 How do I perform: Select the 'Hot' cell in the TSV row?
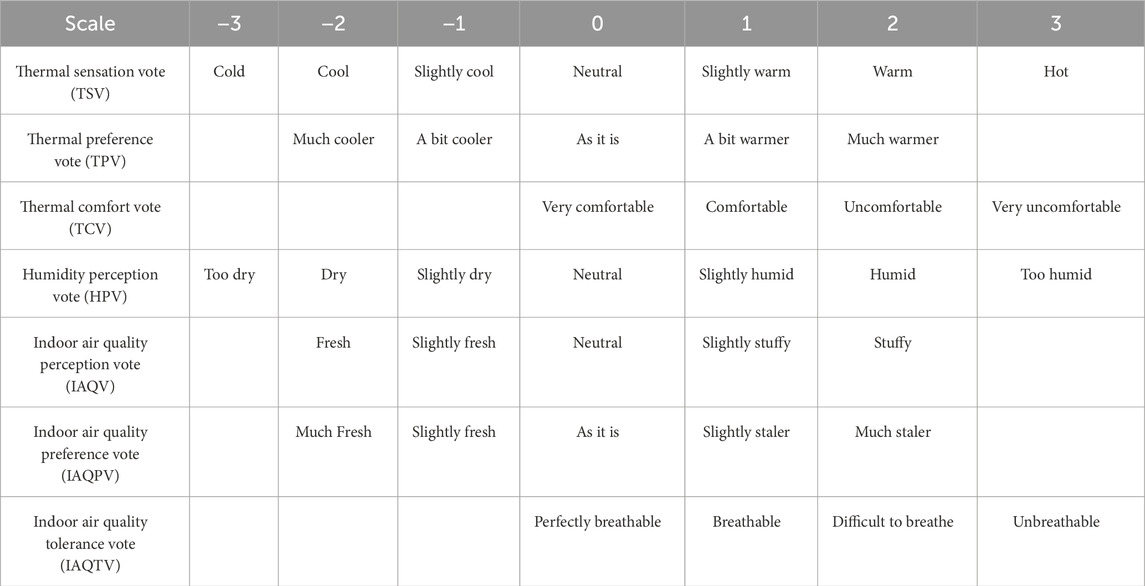click(x=1056, y=72)
